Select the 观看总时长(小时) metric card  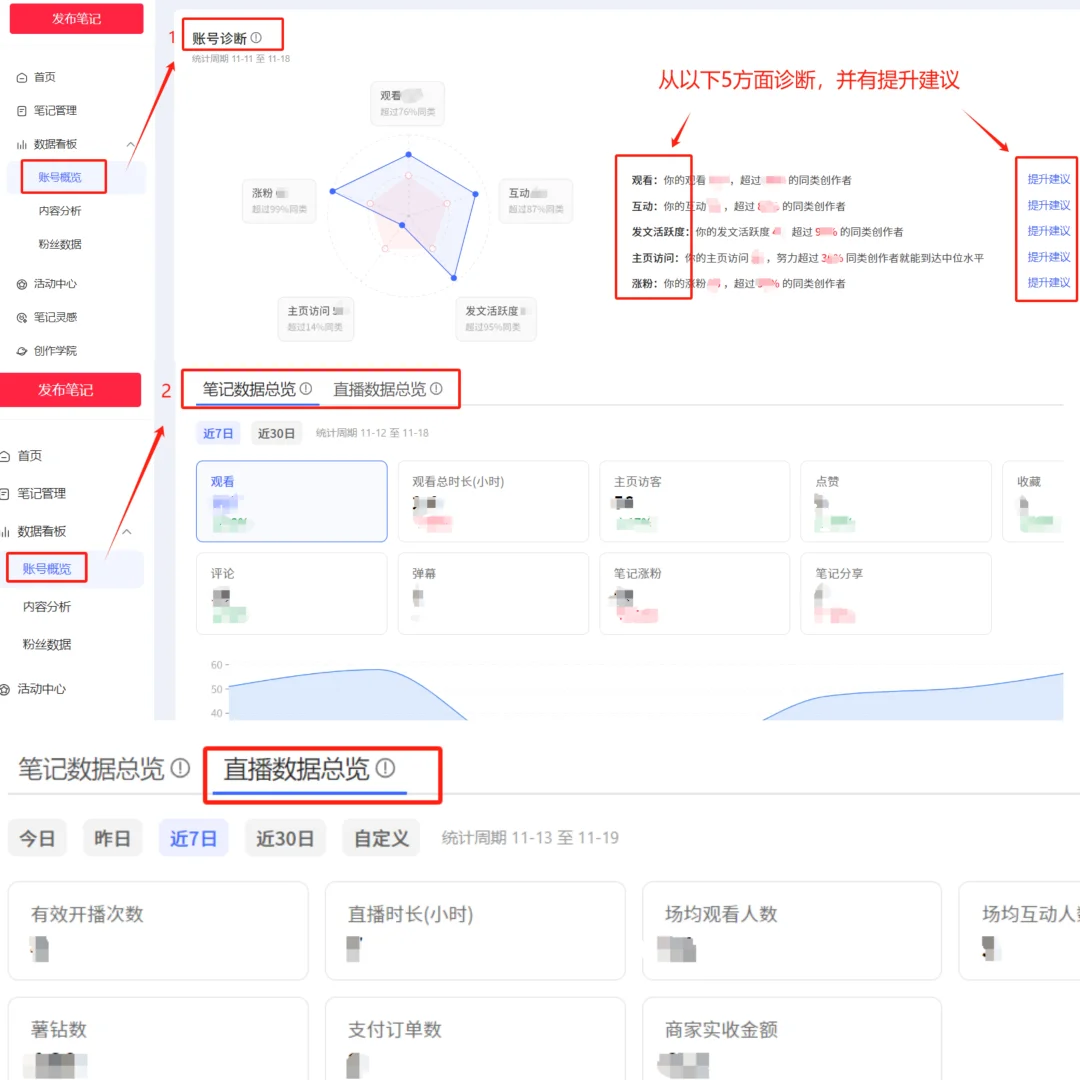[x=493, y=501]
